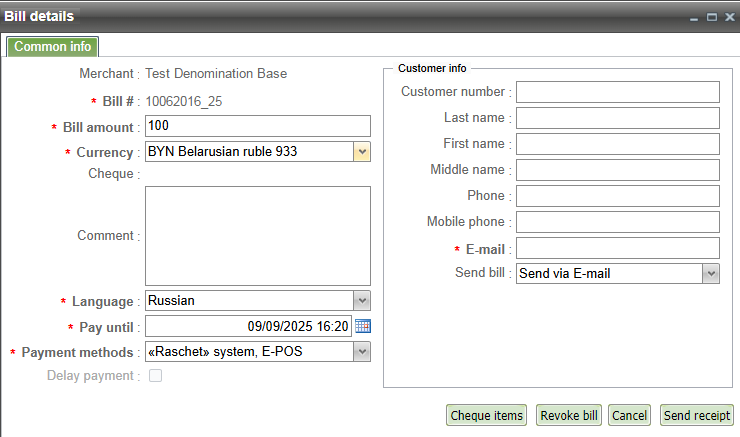Expand the Payment methods dropdown
The image size is (740, 437).
click(x=362, y=352)
